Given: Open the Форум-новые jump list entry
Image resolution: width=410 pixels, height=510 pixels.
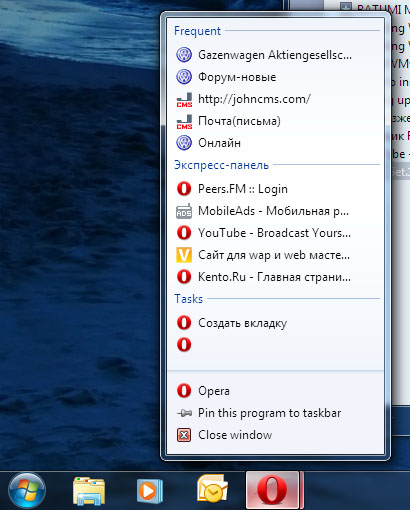Looking at the screenshot, I should tap(275, 77).
